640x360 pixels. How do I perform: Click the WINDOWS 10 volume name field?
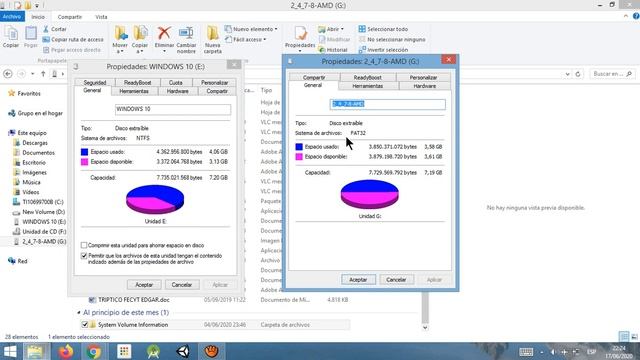[173, 109]
